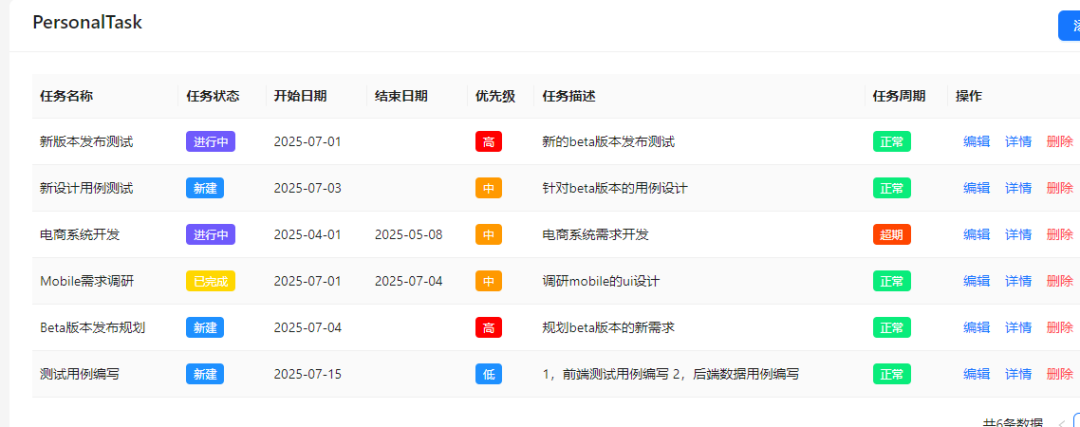Click the PersonalTask page title
The image size is (1080, 427).
(87, 22)
